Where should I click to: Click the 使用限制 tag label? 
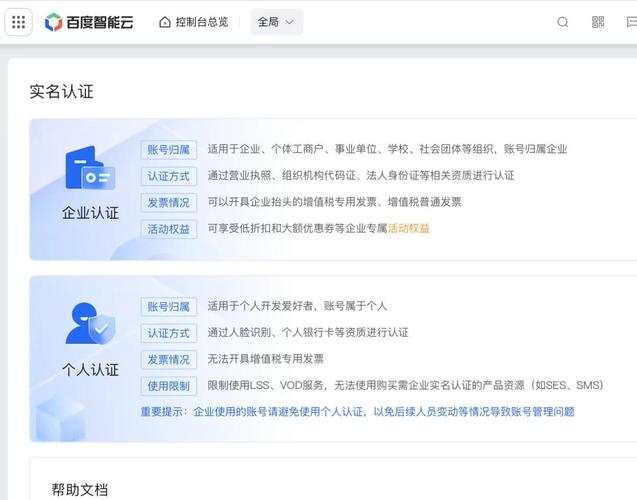click(169, 386)
